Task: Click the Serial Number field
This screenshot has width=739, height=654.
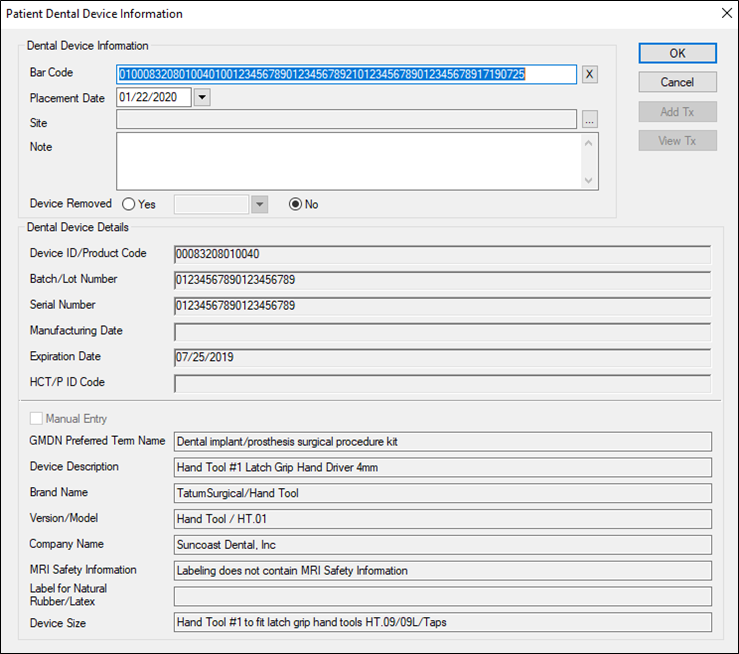Action: point(441,305)
